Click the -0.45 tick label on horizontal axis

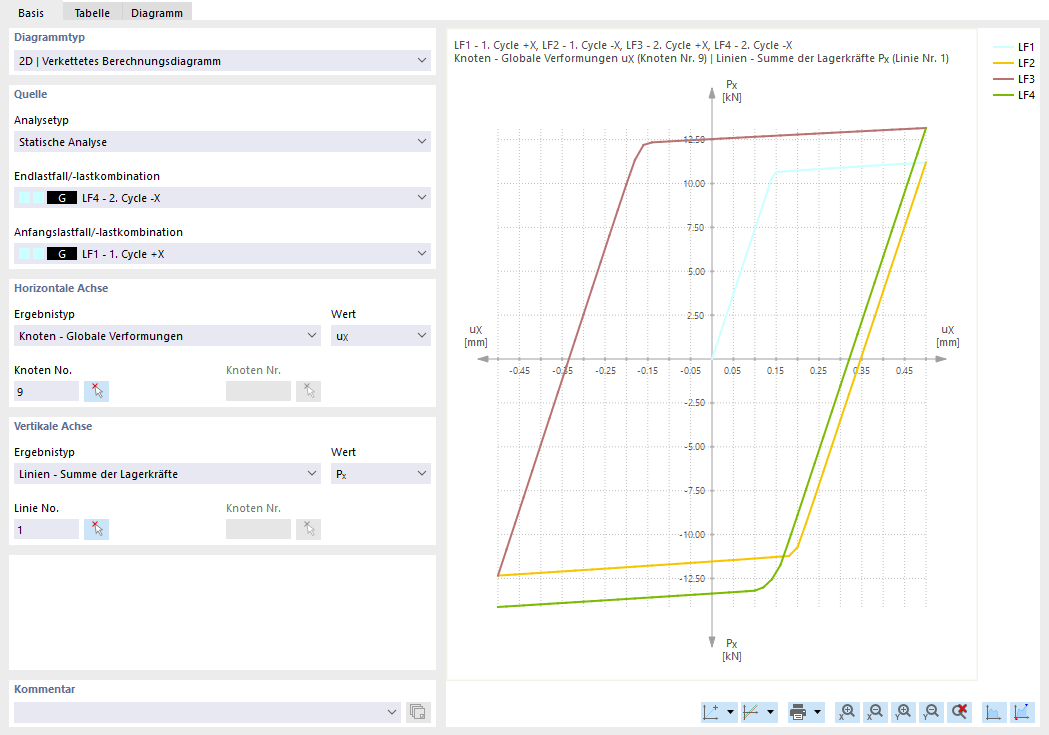click(x=519, y=370)
